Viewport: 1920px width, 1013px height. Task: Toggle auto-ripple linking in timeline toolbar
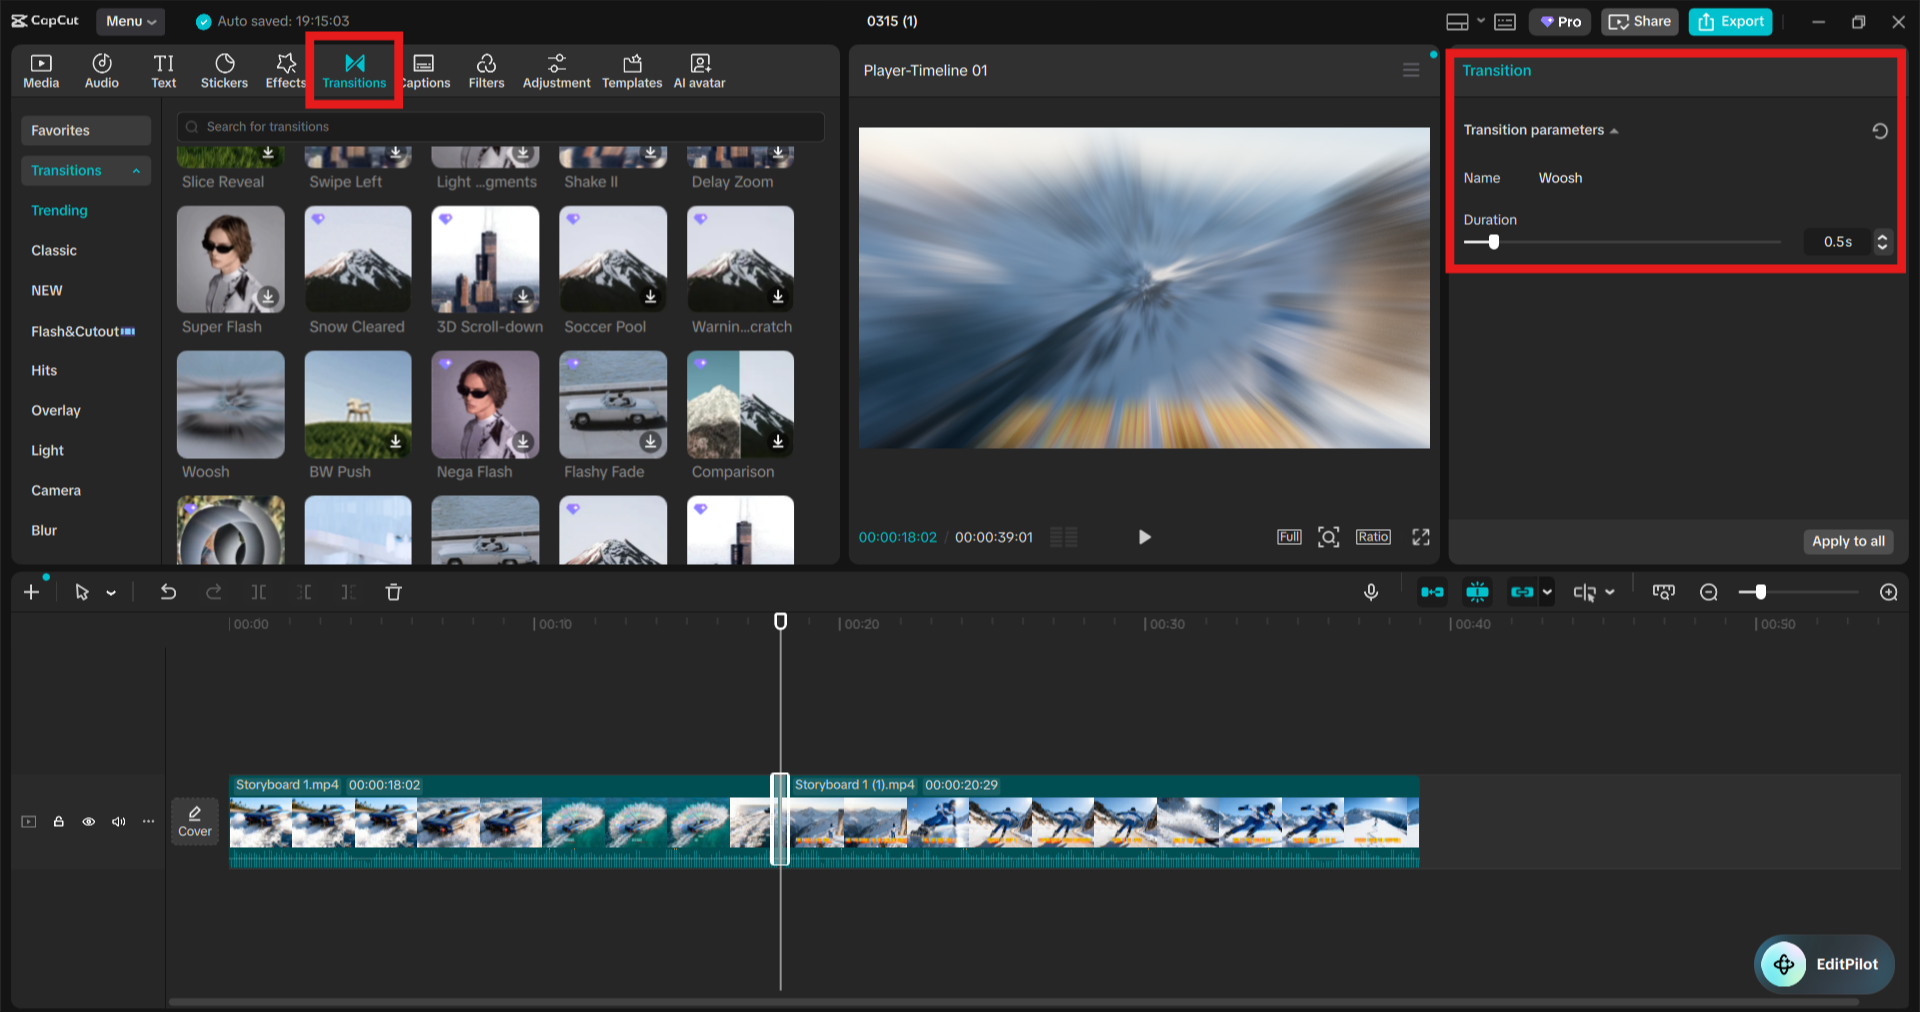tap(1524, 591)
